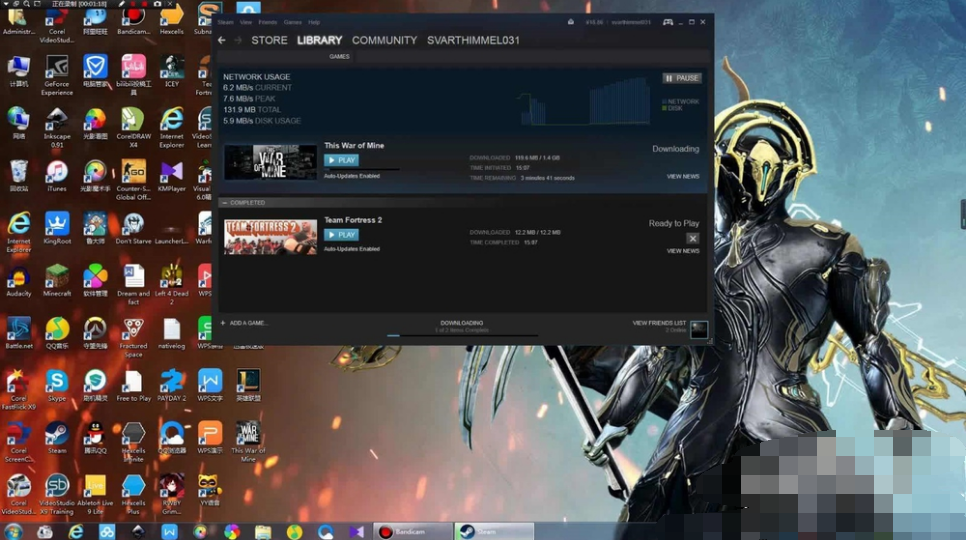This screenshot has height=540, width=966.
Task: Open Windows Start button
Action: [13, 531]
